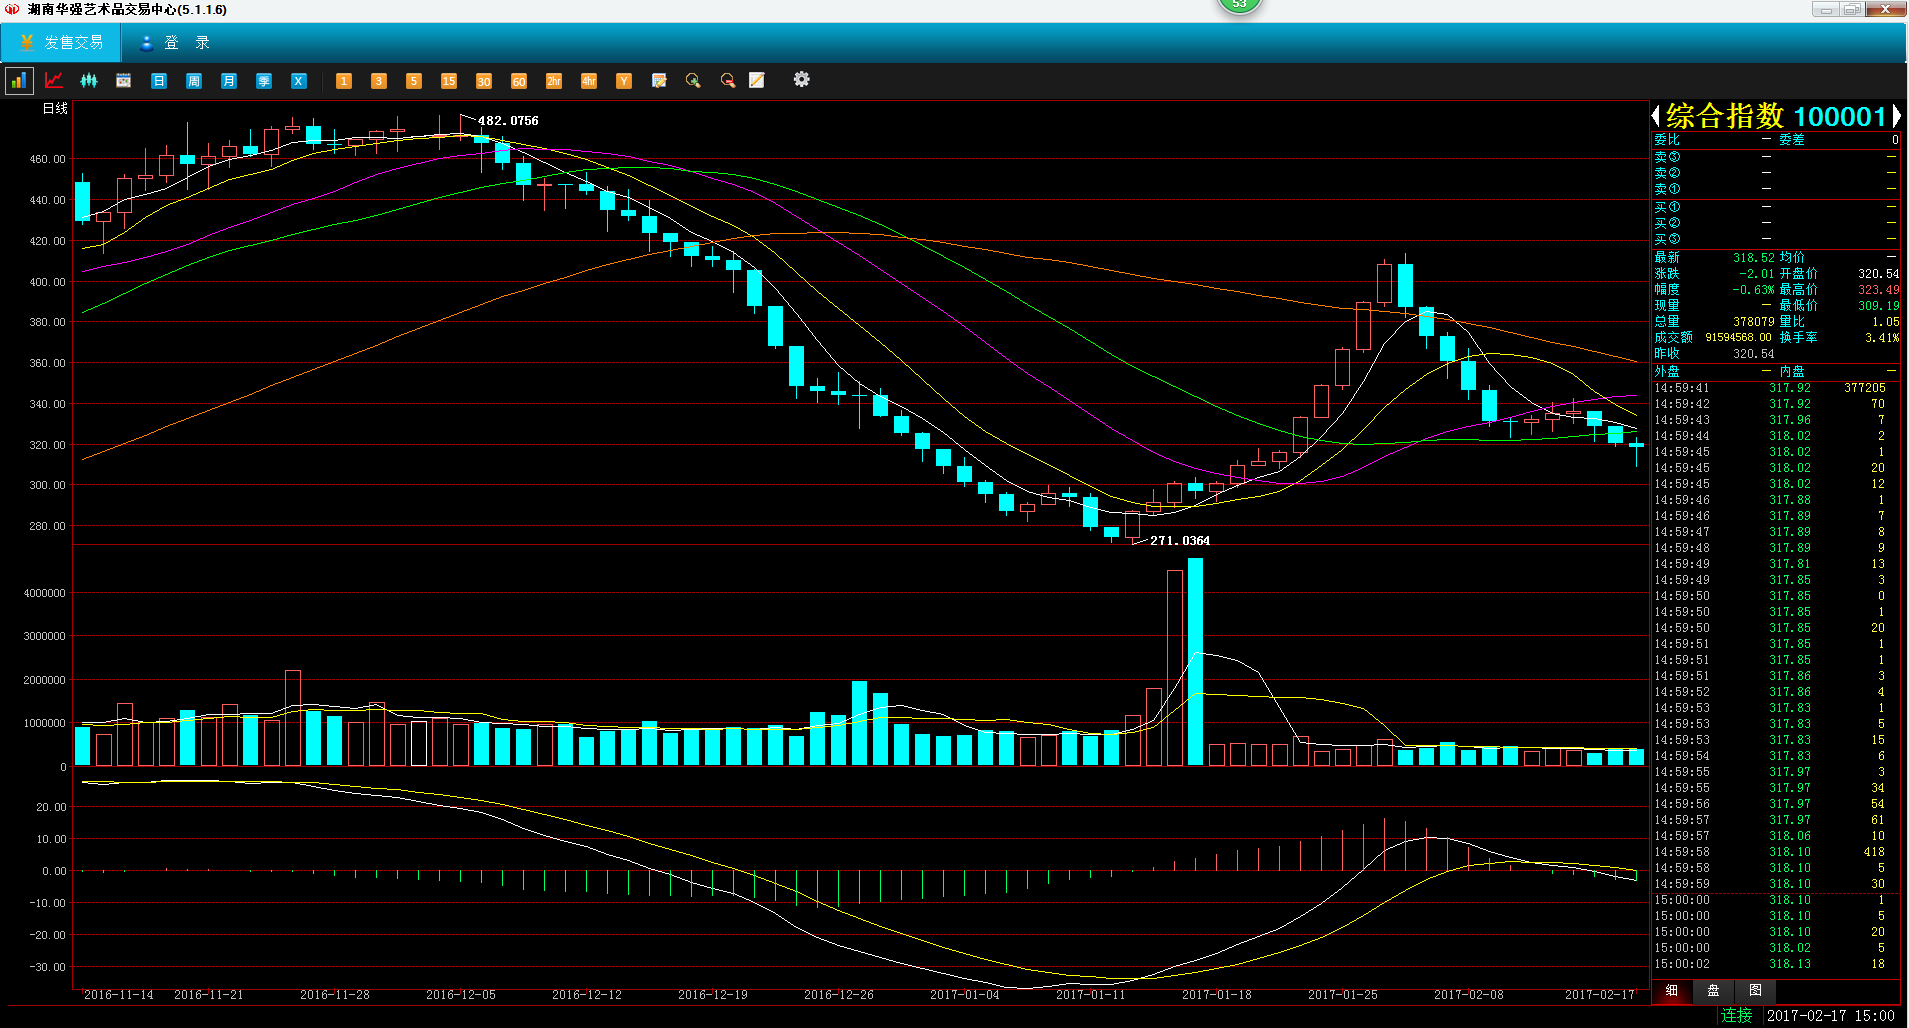Click the 3.41% turnover rate value
1909x1028 pixels.
(1882, 338)
